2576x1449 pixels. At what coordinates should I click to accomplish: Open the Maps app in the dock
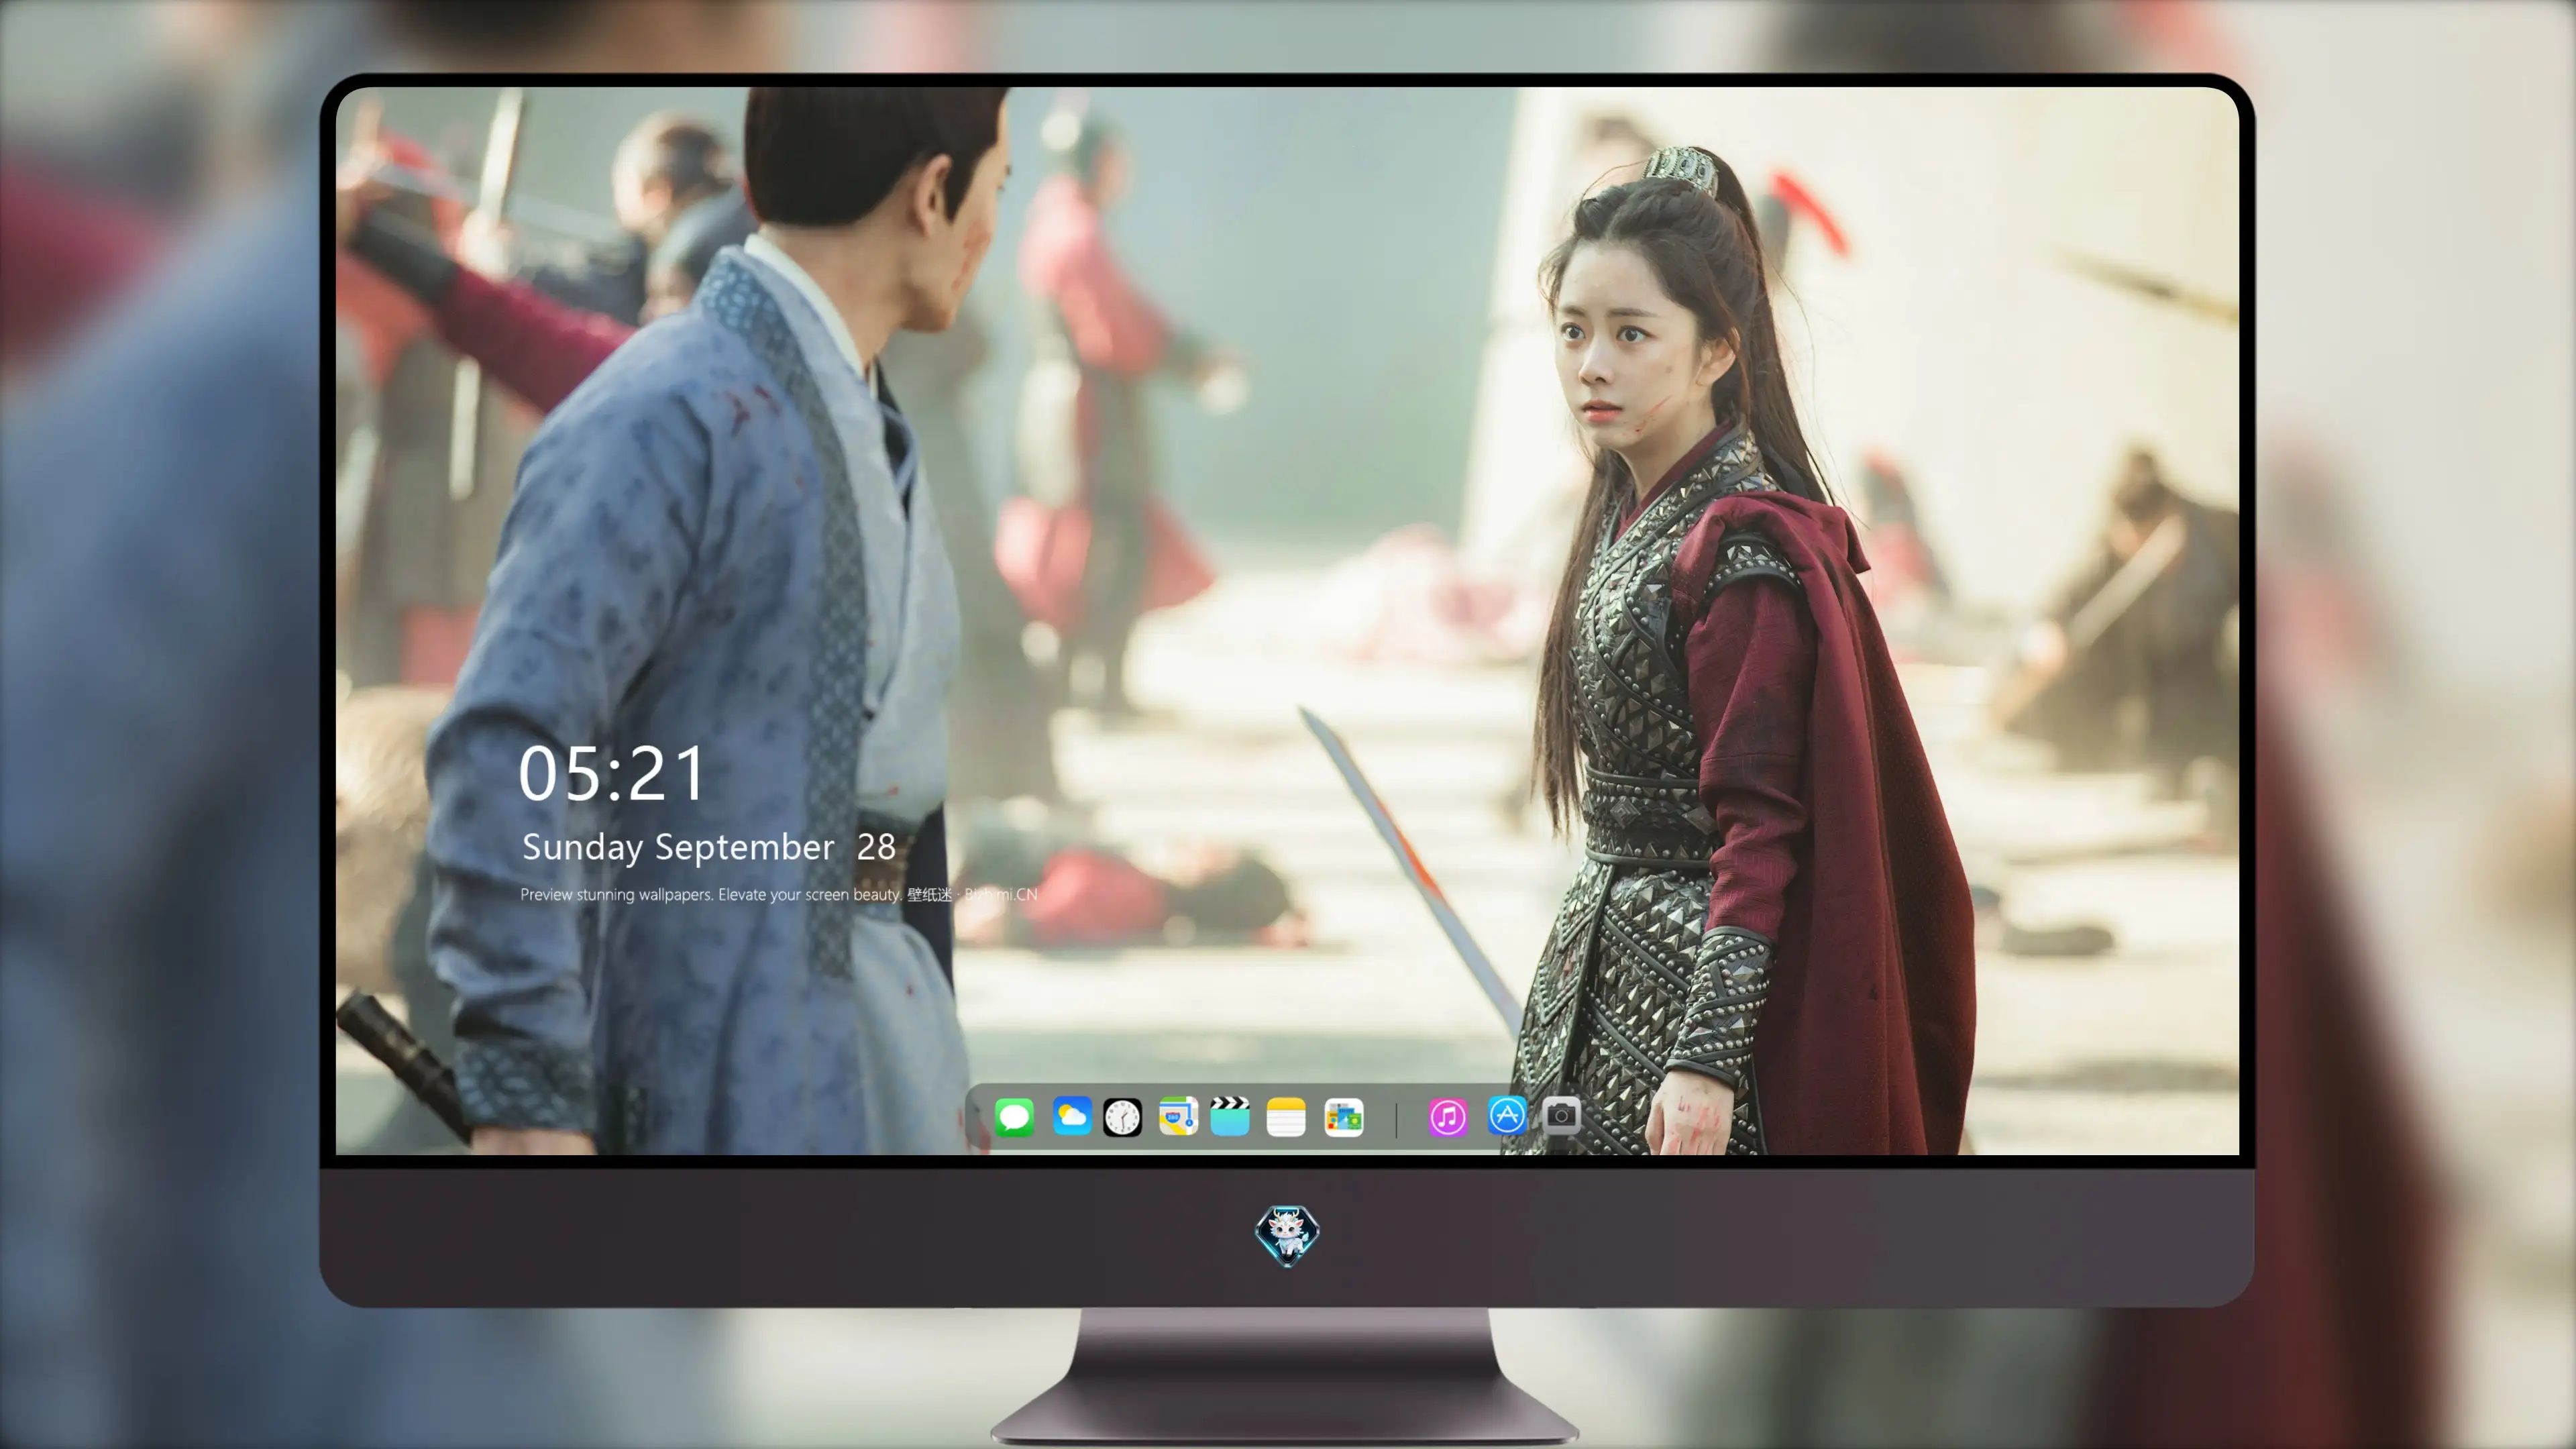(x=1178, y=1116)
